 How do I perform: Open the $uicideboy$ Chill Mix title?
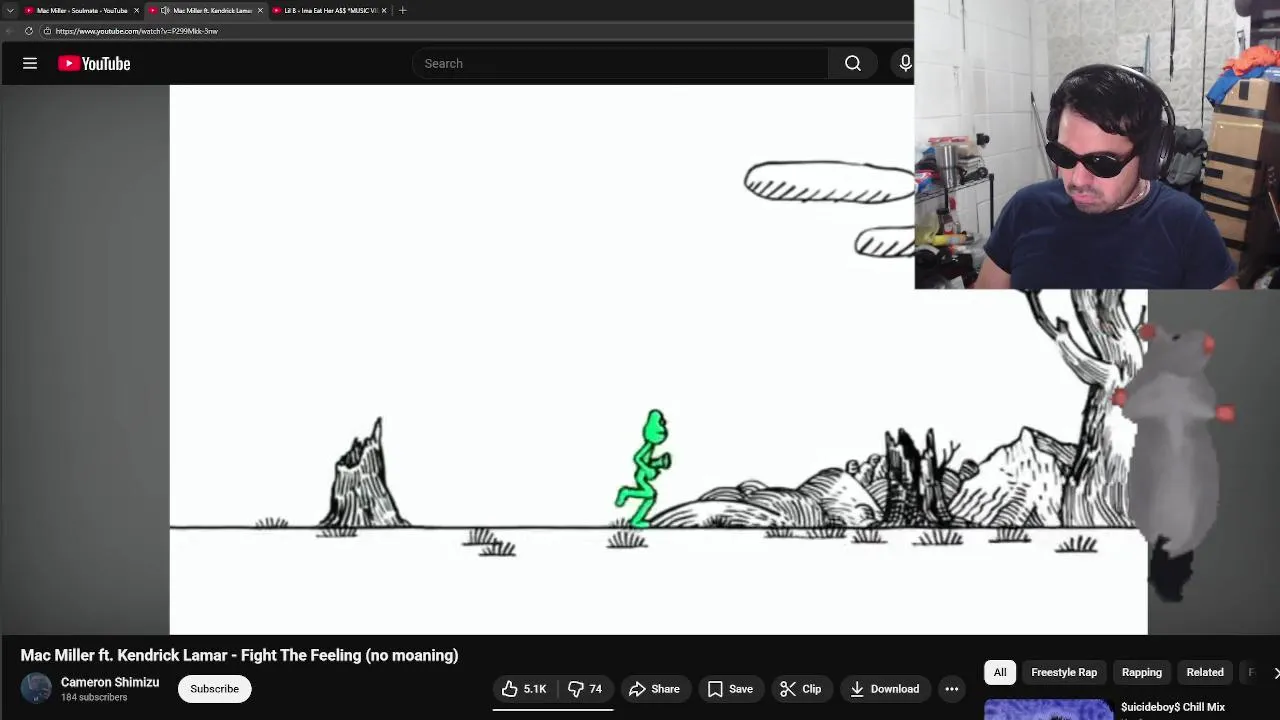(1173, 707)
